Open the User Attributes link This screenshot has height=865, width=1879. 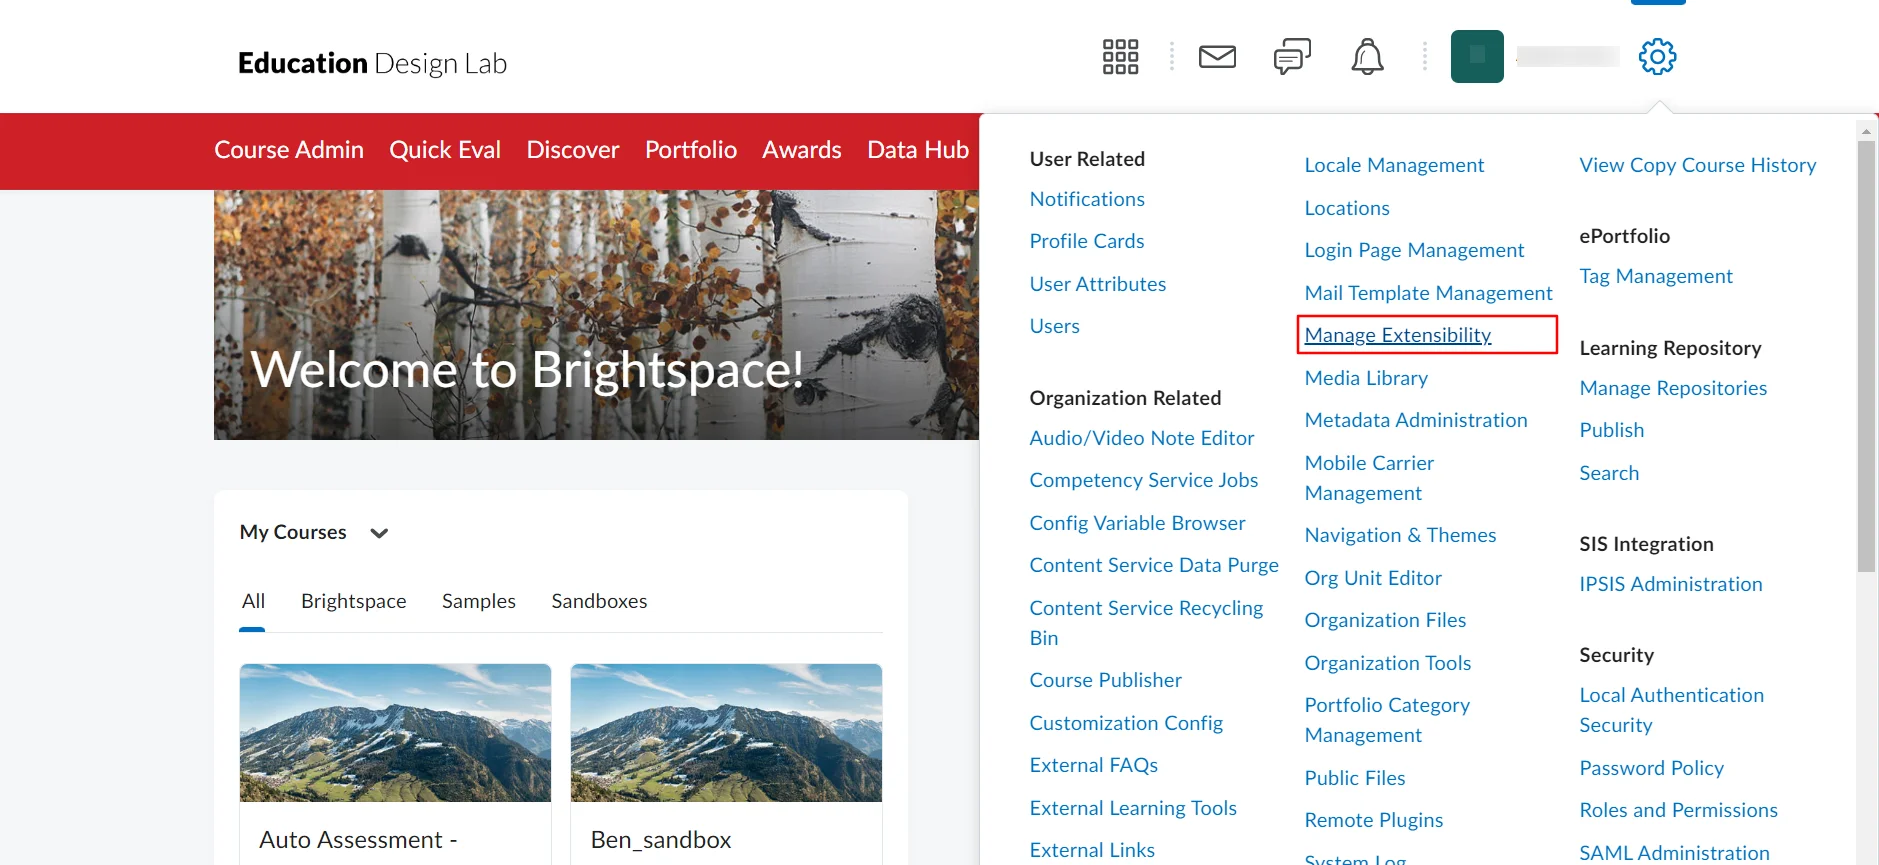(1098, 284)
